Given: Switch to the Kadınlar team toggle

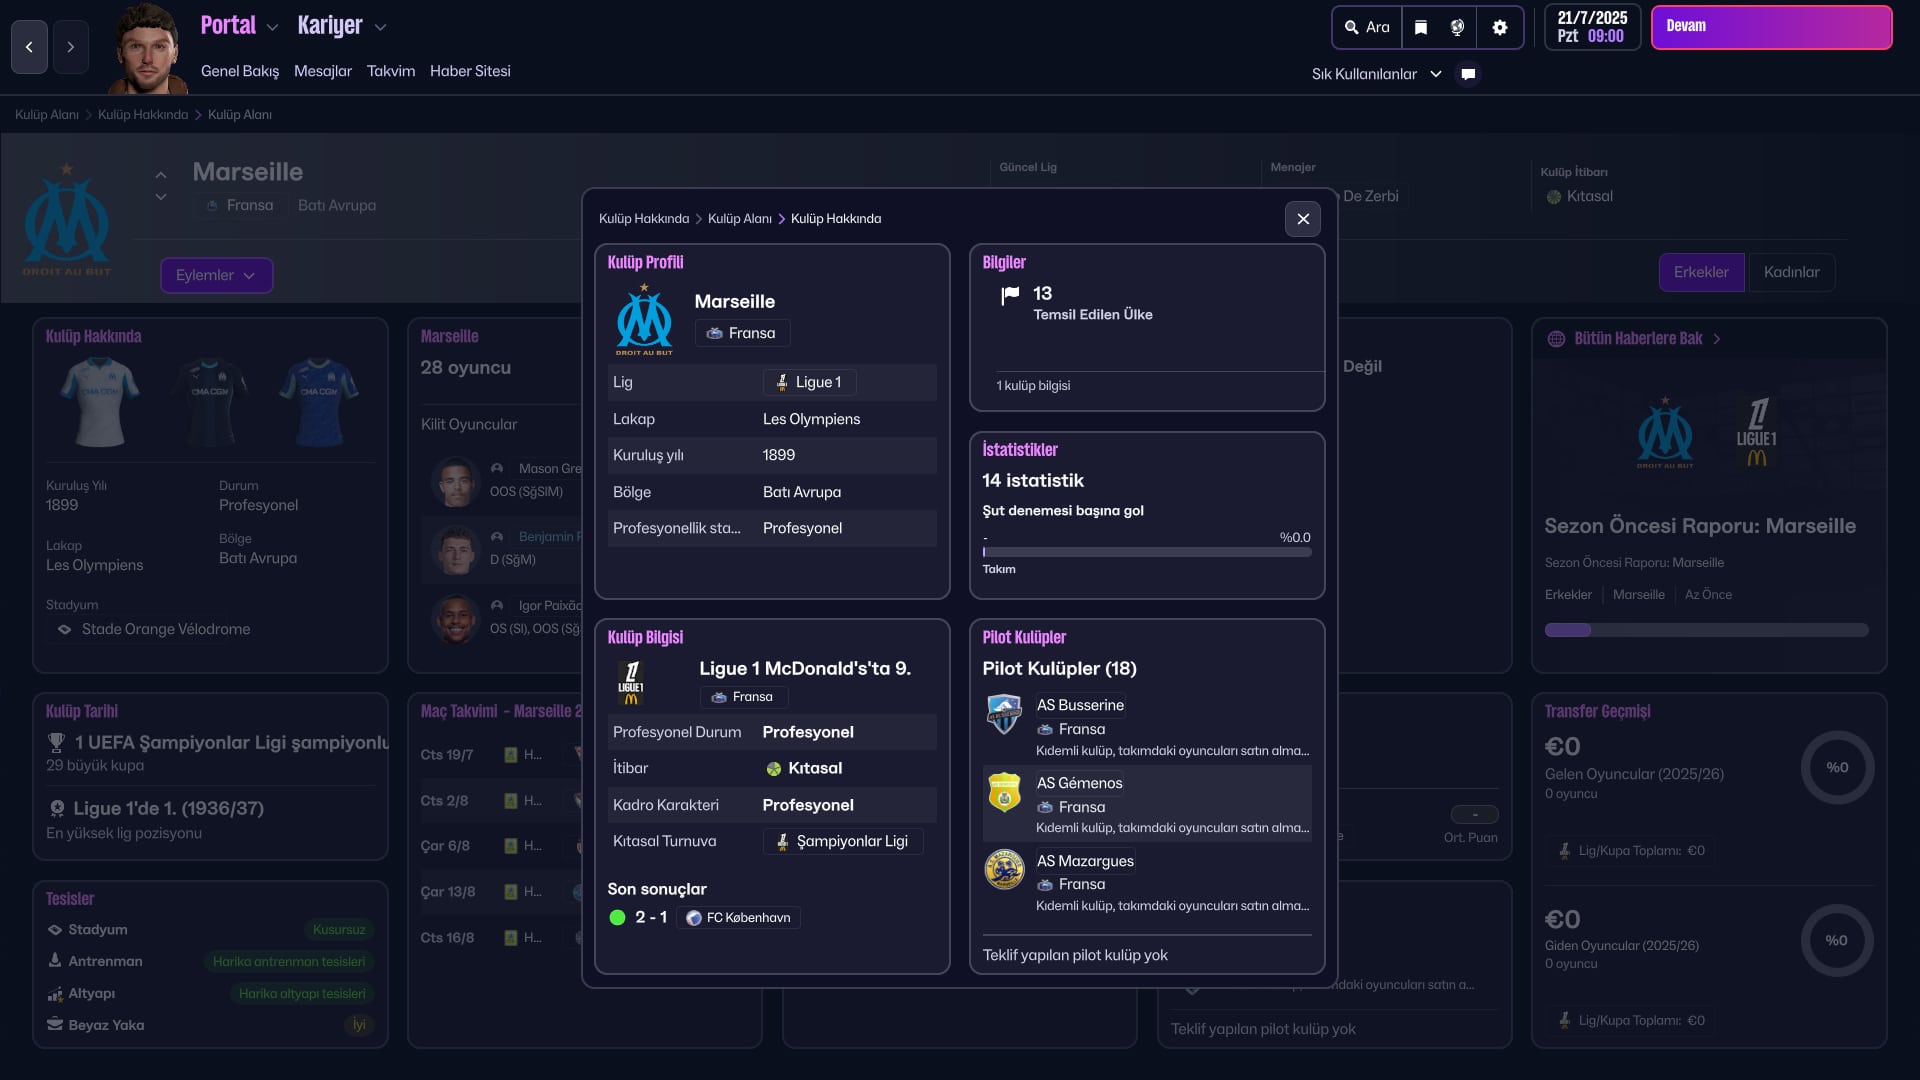Looking at the screenshot, I should 1791,272.
